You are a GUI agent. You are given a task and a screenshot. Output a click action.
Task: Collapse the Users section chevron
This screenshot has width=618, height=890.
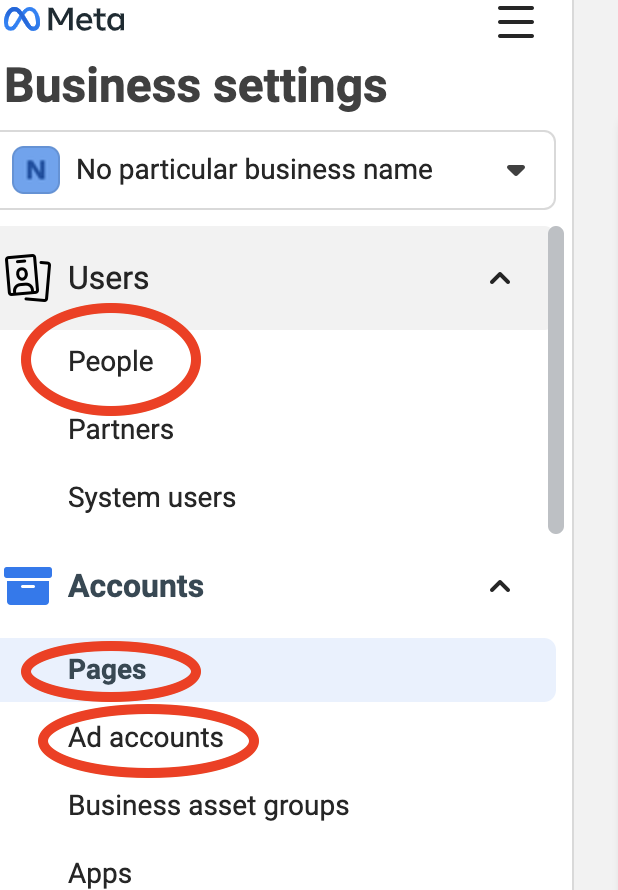(x=500, y=279)
